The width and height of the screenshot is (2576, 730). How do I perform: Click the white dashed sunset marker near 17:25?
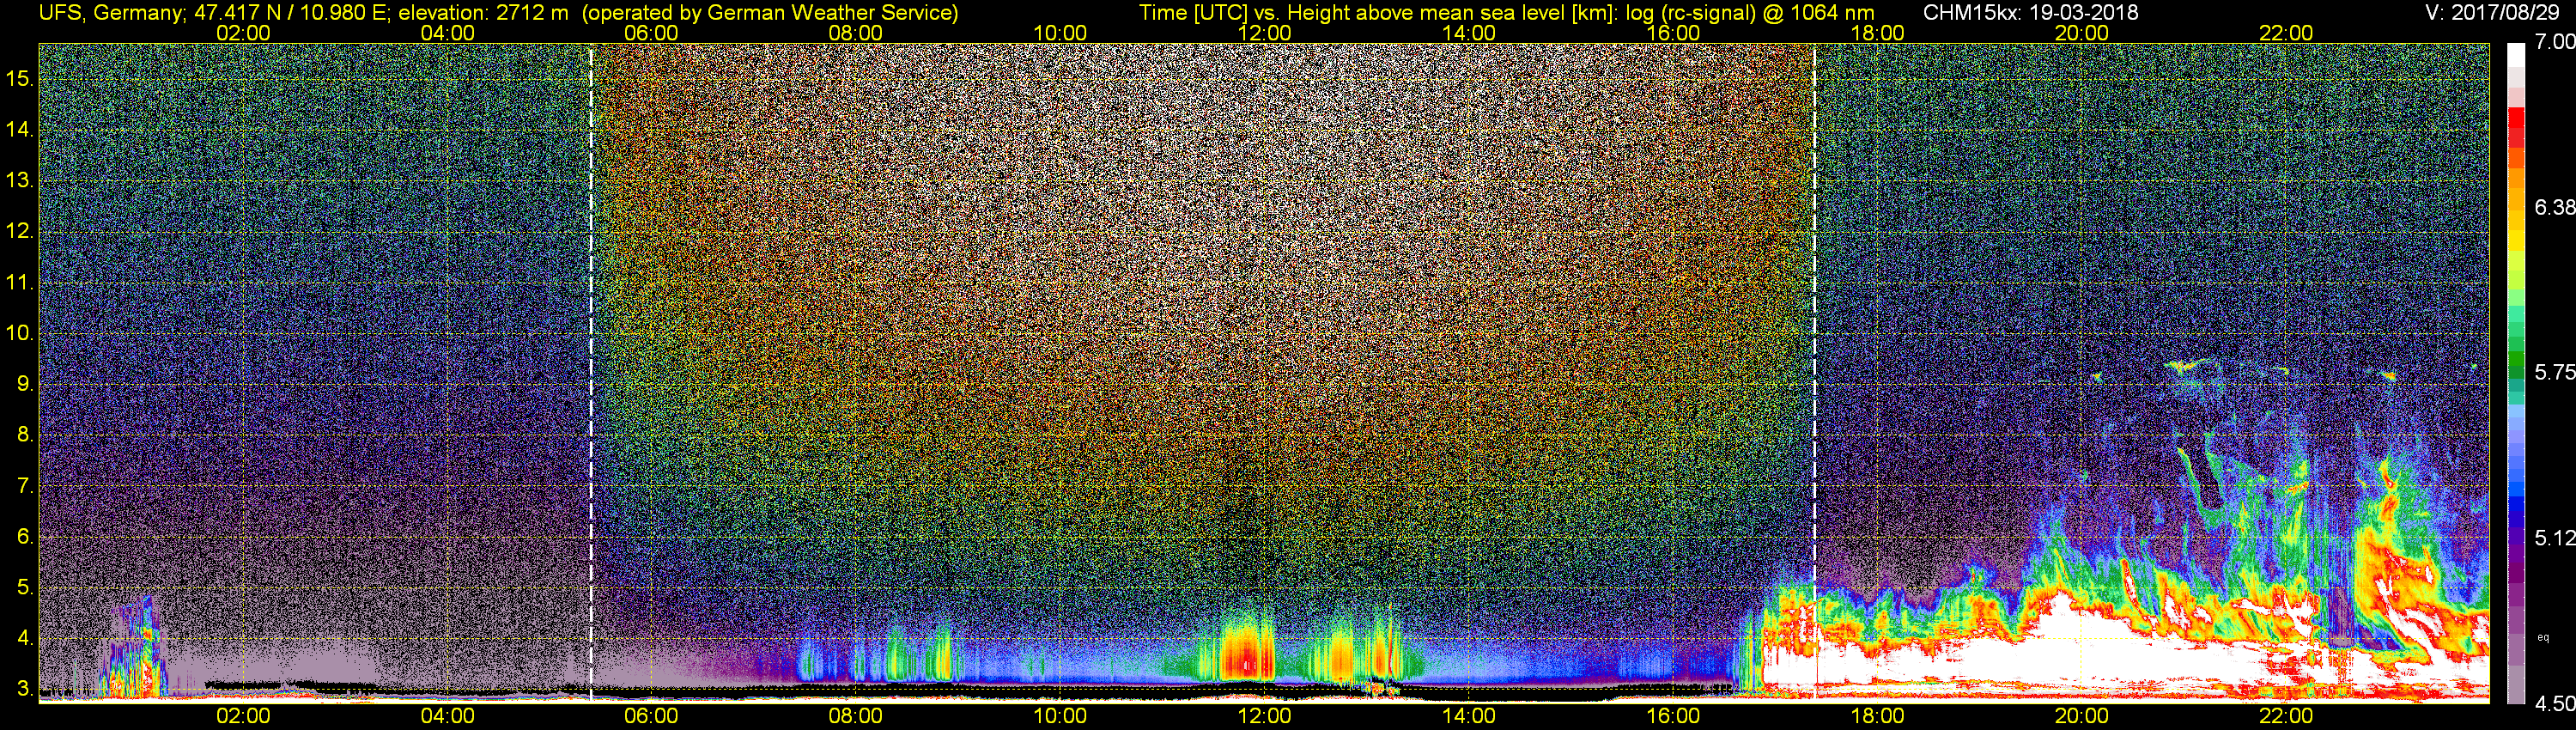1814,372
